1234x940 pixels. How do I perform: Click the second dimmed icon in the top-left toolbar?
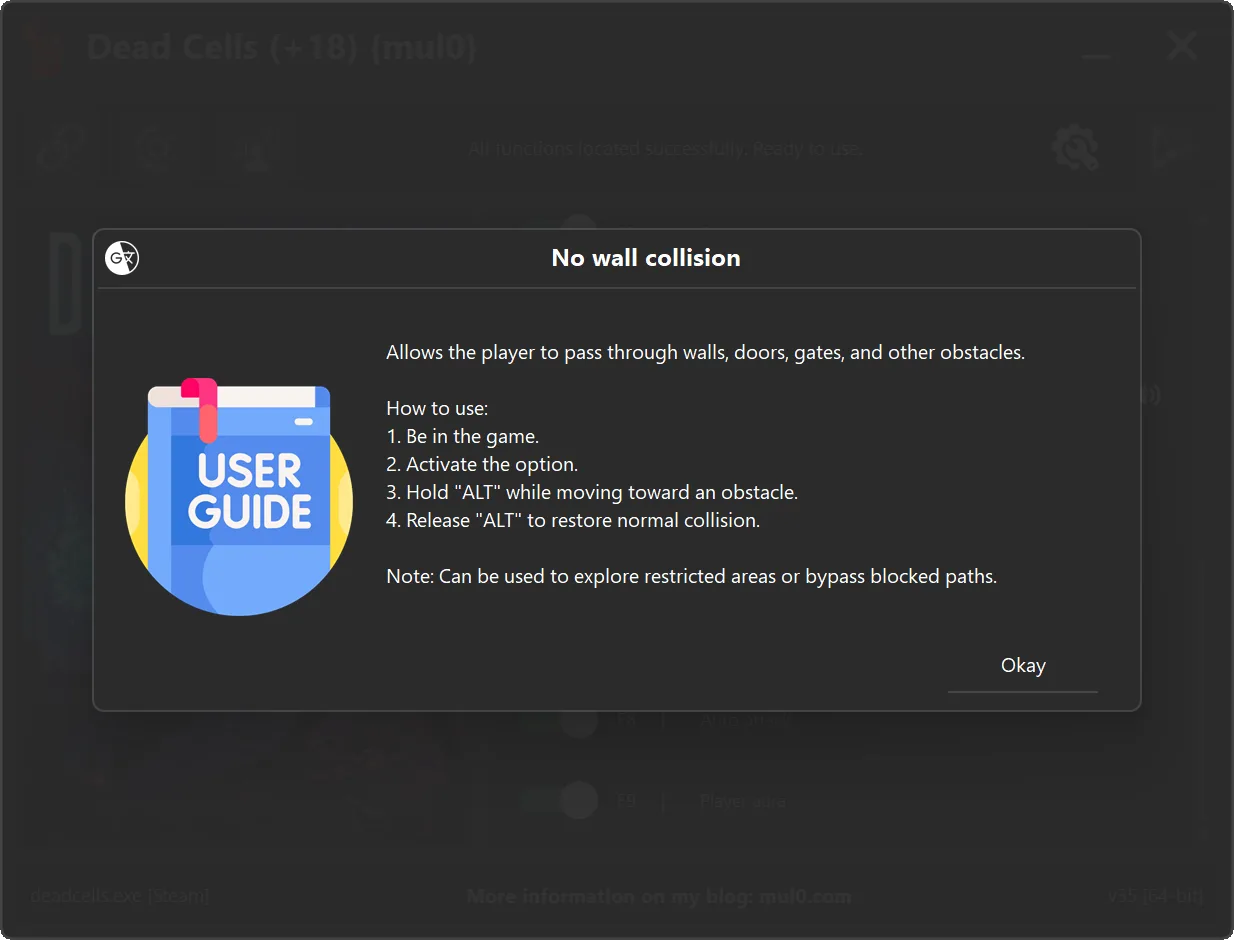pos(157,149)
